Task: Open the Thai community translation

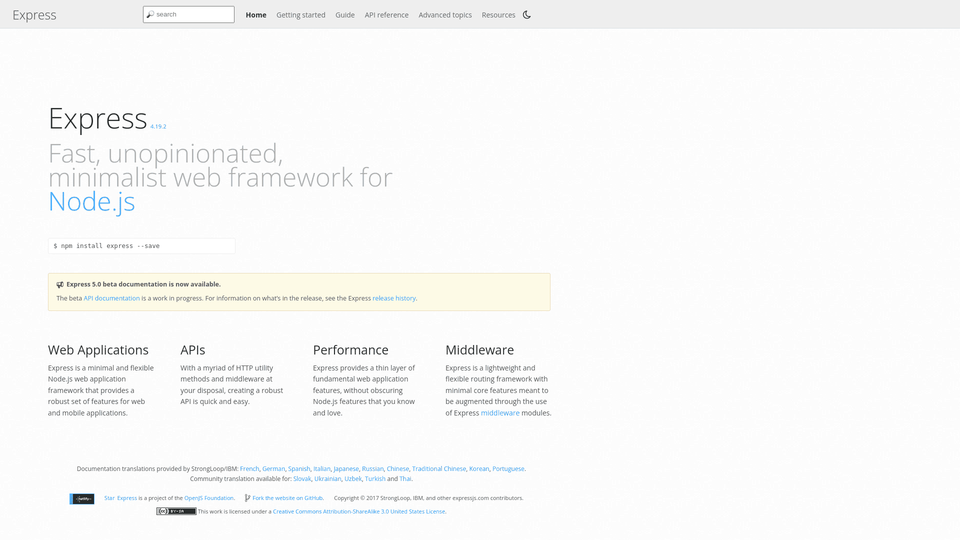Action: click(x=405, y=479)
